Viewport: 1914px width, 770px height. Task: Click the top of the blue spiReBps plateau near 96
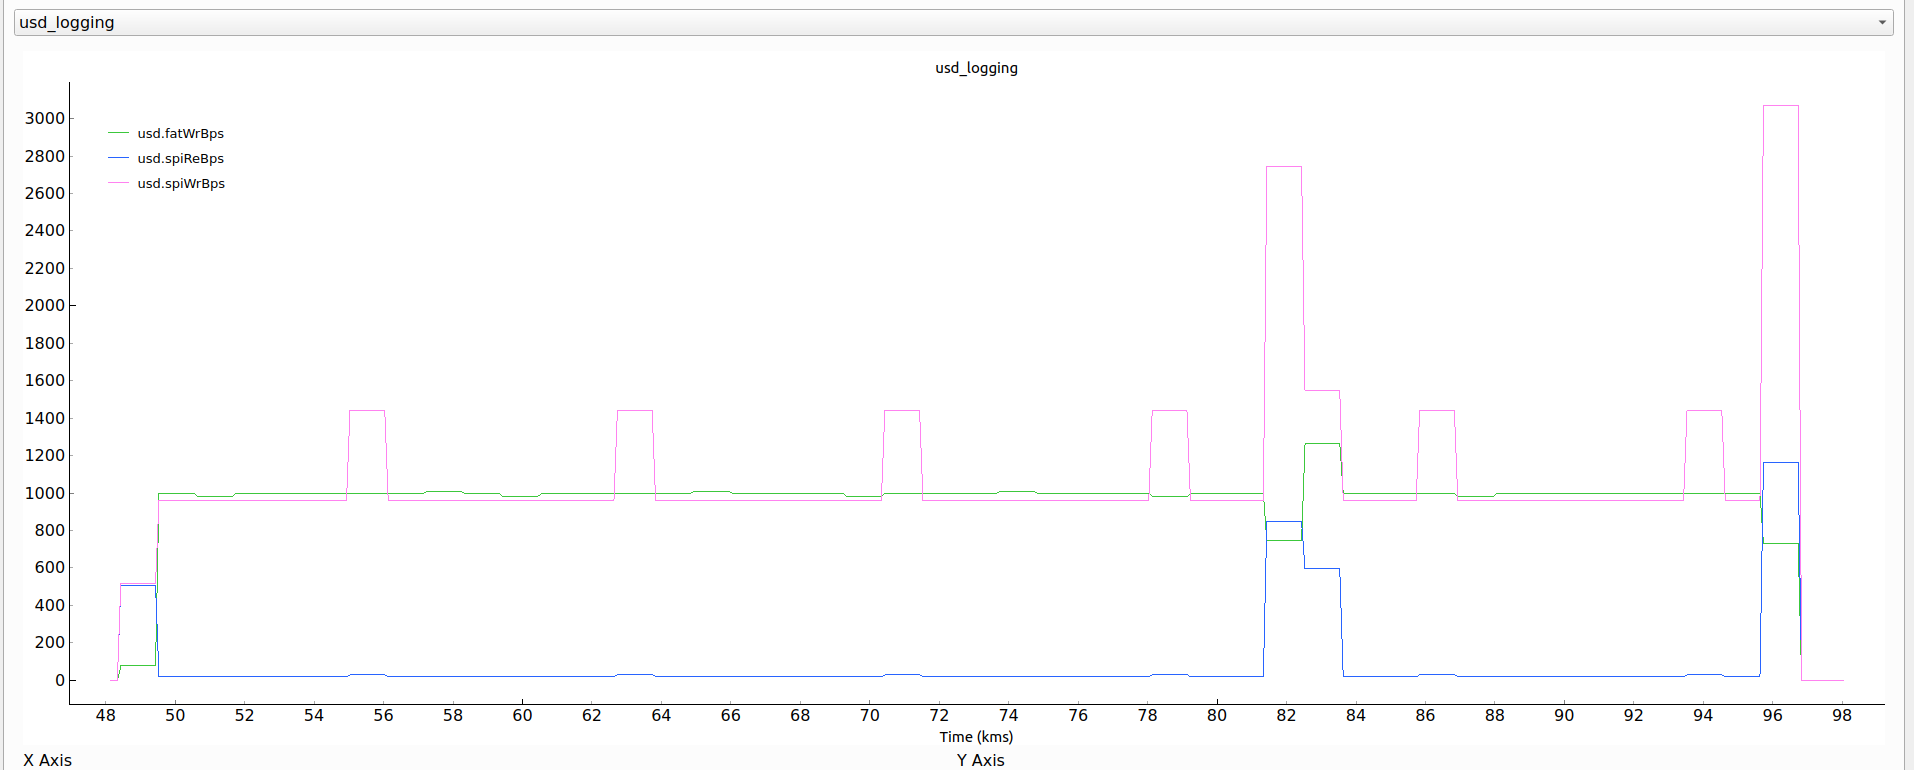(x=1780, y=463)
